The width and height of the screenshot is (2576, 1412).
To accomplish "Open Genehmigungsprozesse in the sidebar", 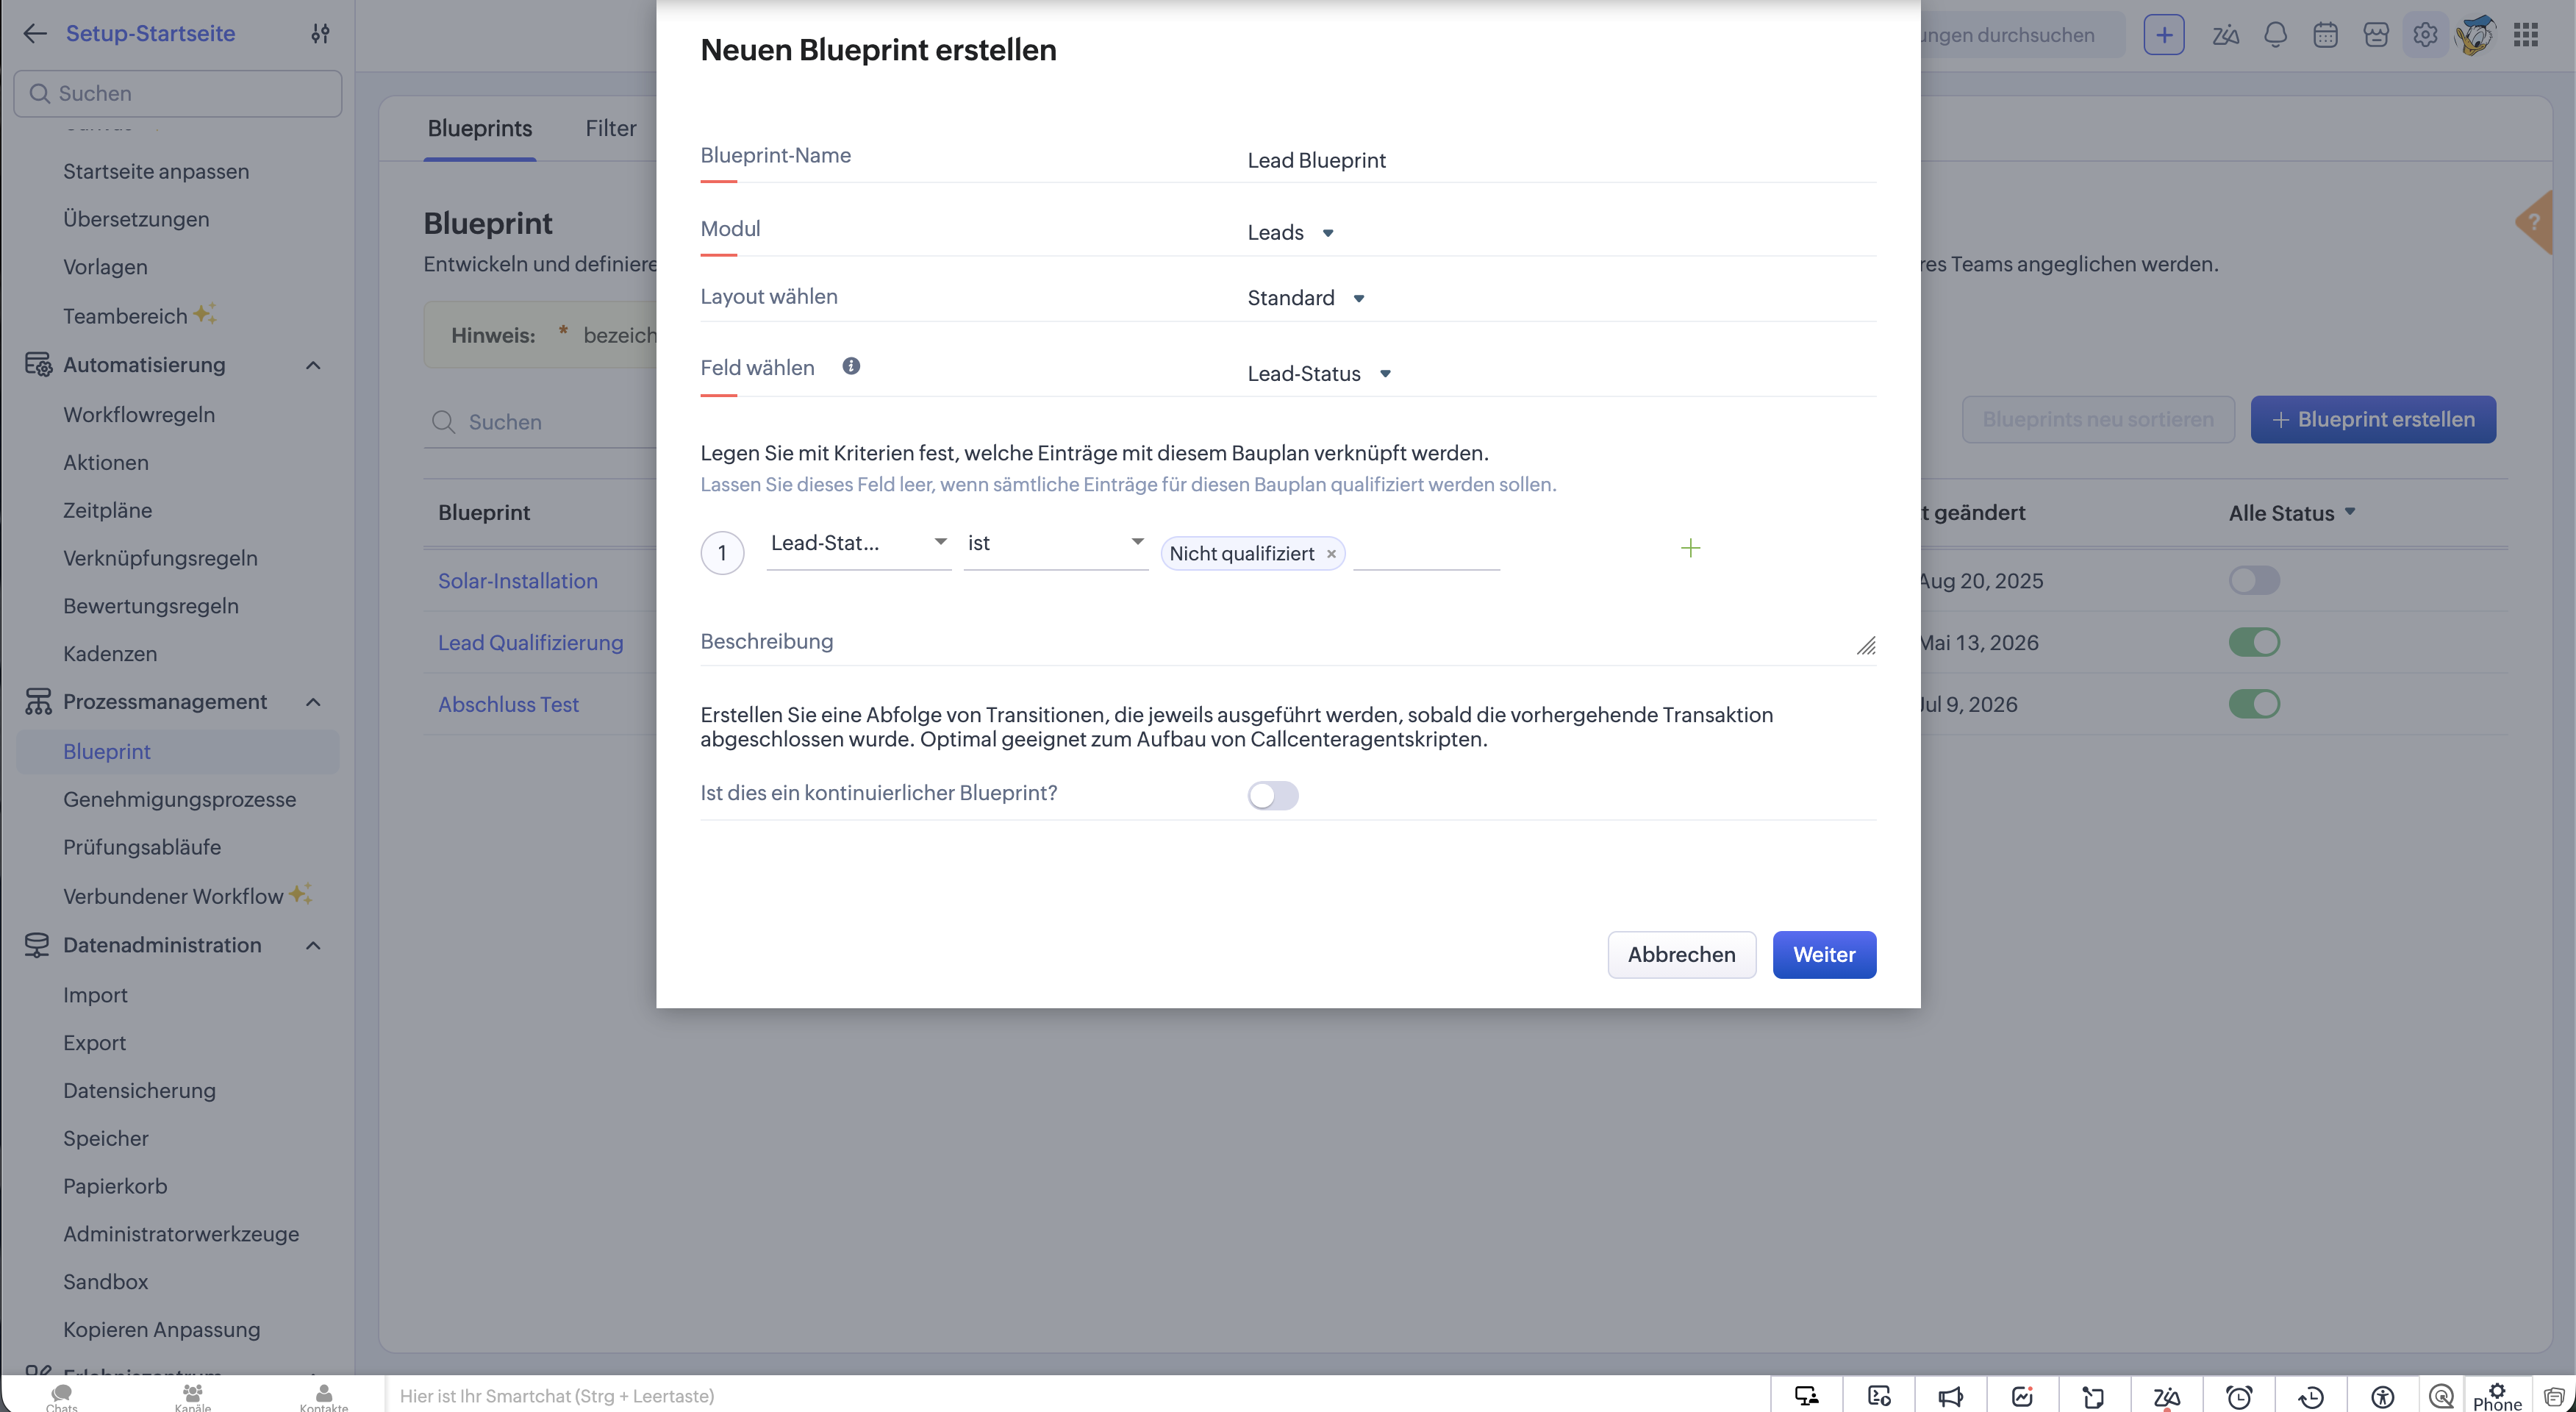I will pos(179,799).
